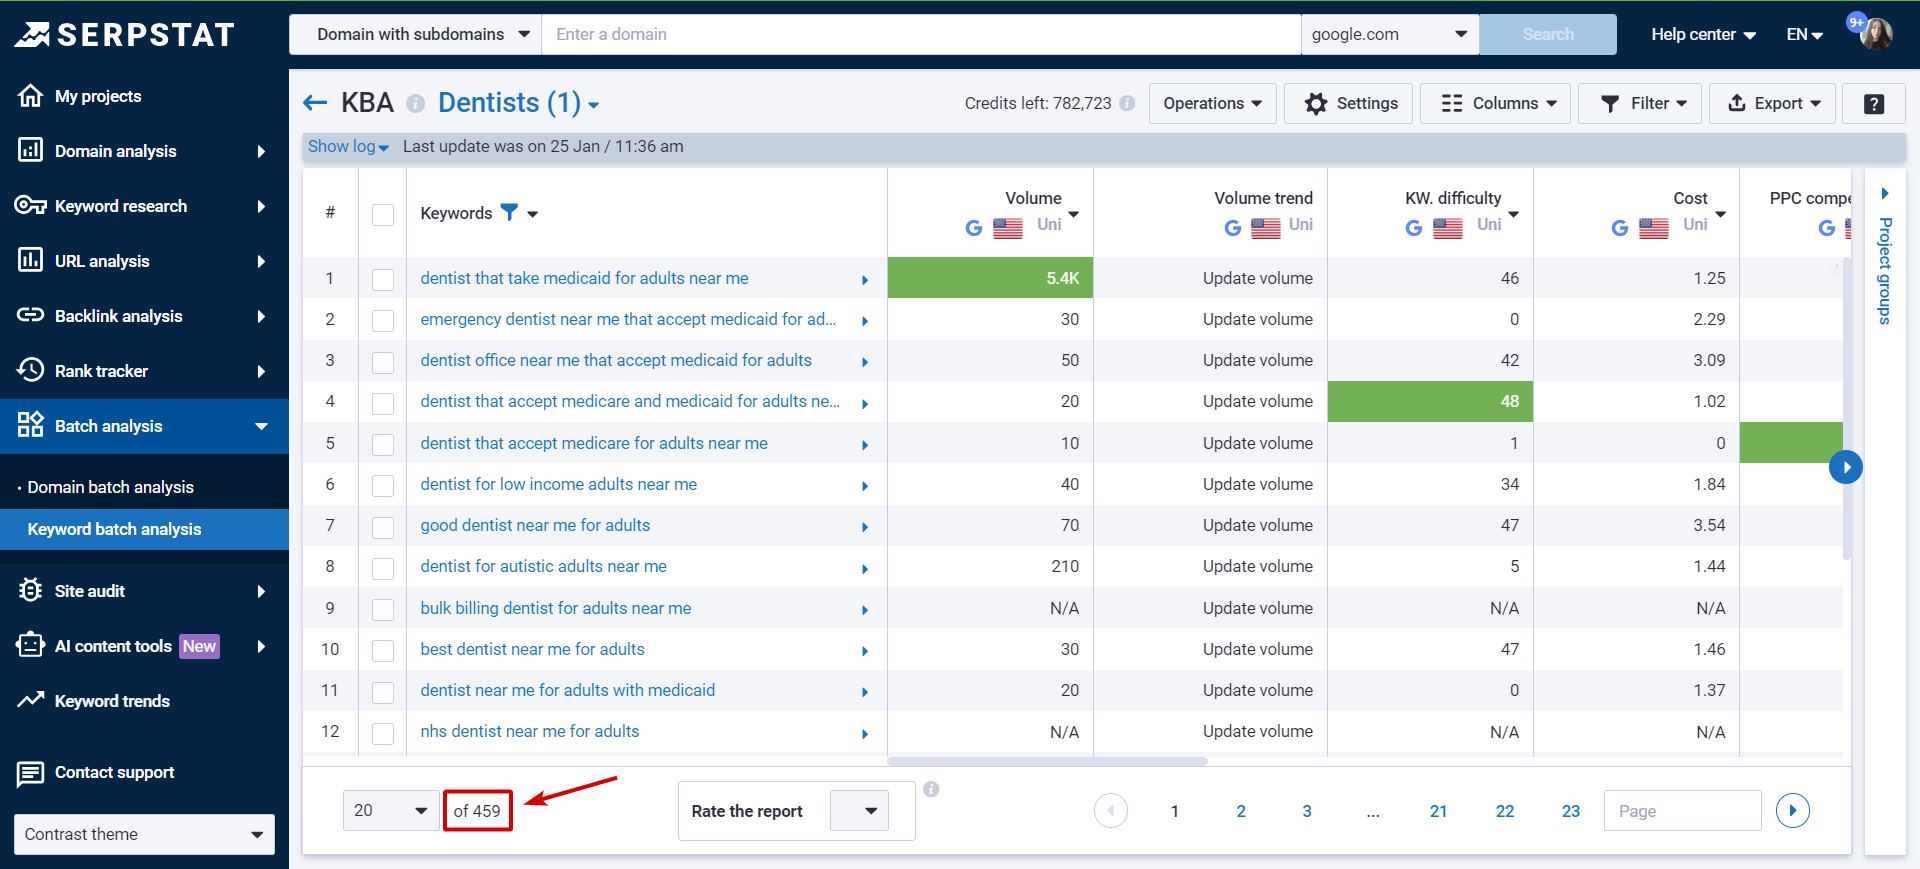This screenshot has height=869, width=1920.
Task: Click the Keywords column filter funnel icon
Action: click(509, 212)
